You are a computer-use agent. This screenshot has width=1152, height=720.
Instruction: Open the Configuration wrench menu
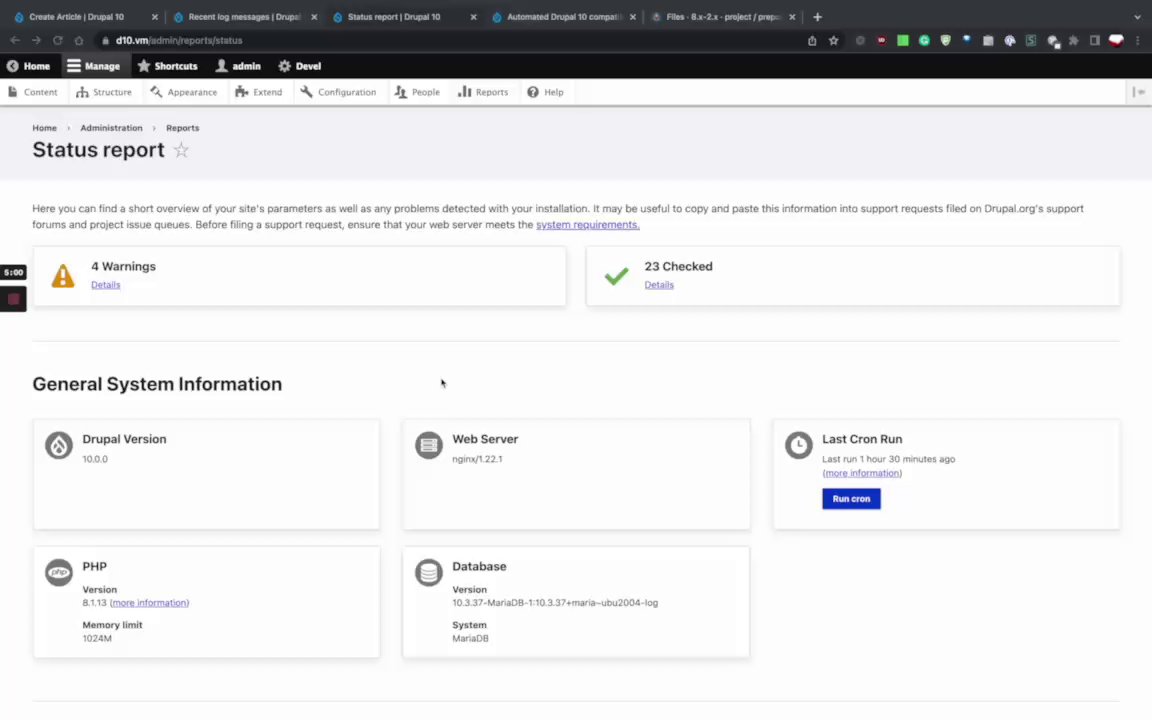pos(338,92)
